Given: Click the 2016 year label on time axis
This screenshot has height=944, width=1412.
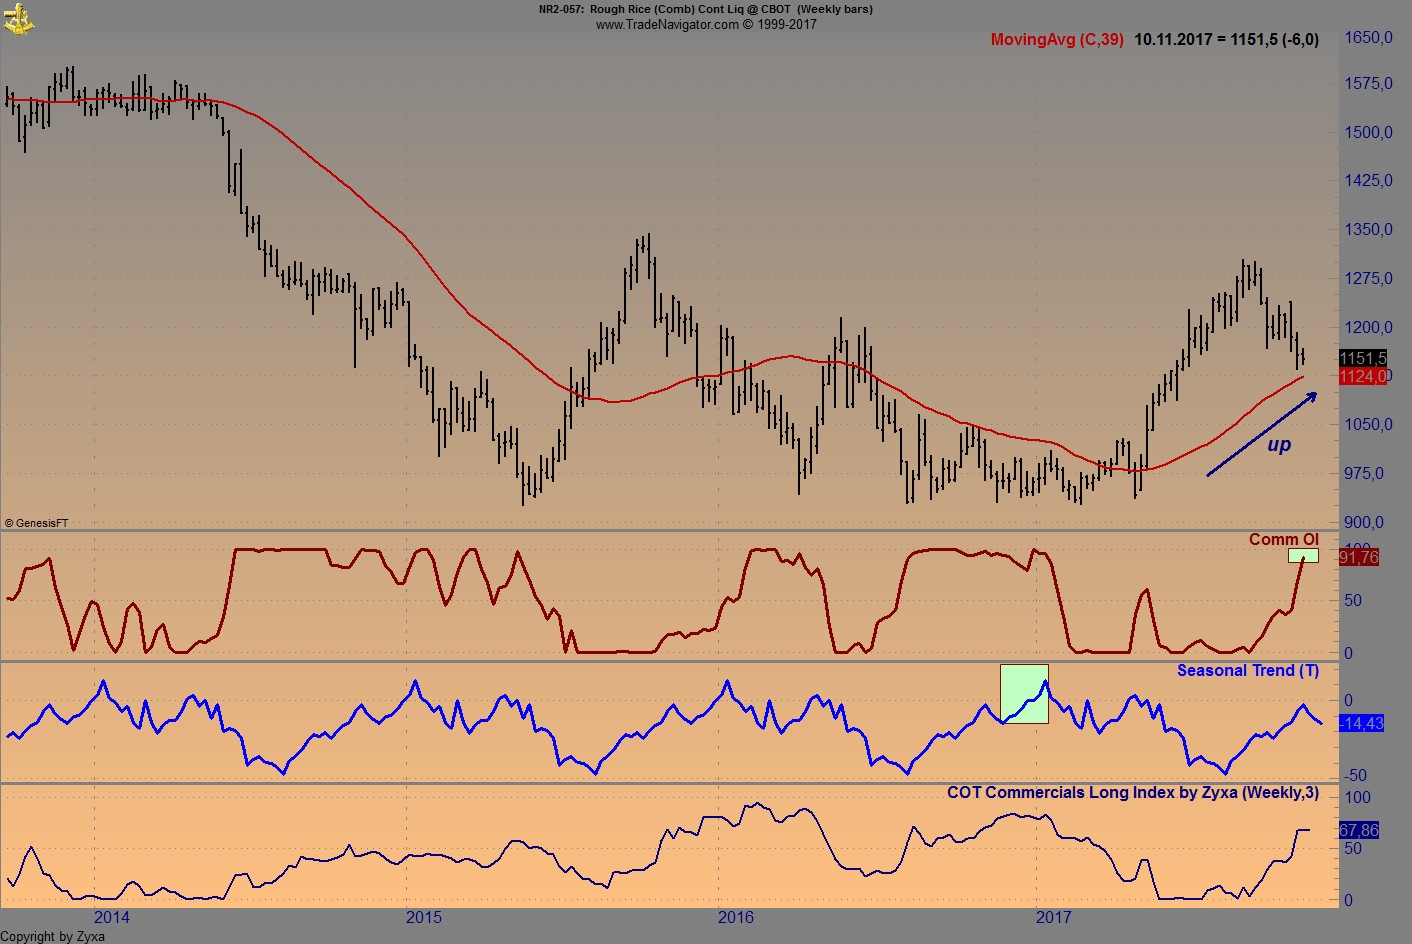Looking at the screenshot, I should coord(736,917).
